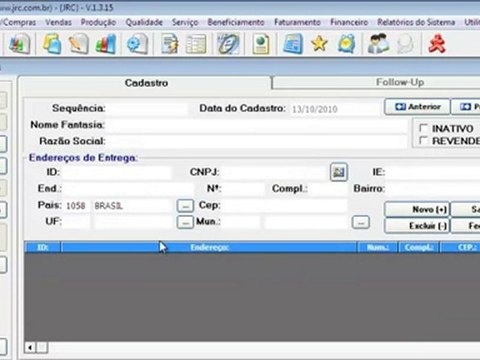Click the Compl. input field
Image resolution: width=480 pixels, height=360 pixels.
327,189
